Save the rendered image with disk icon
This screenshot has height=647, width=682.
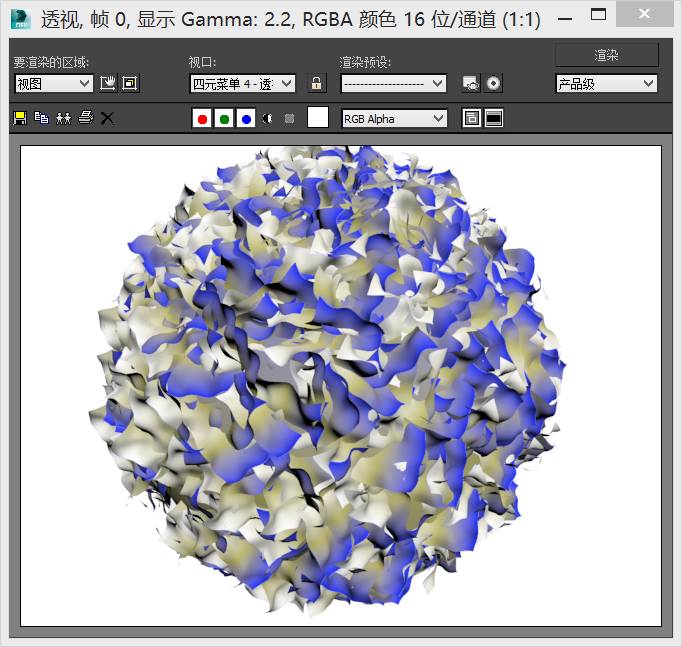click(20, 118)
